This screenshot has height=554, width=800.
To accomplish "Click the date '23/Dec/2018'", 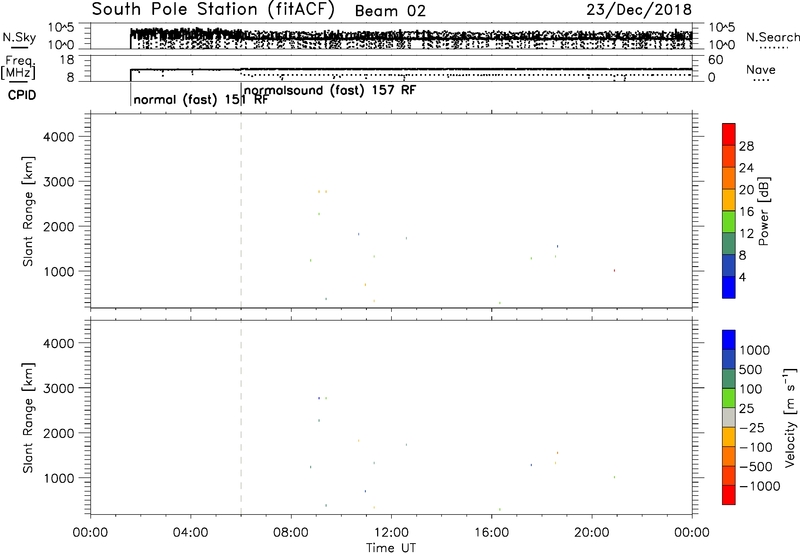I will pyautogui.click(x=639, y=10).
